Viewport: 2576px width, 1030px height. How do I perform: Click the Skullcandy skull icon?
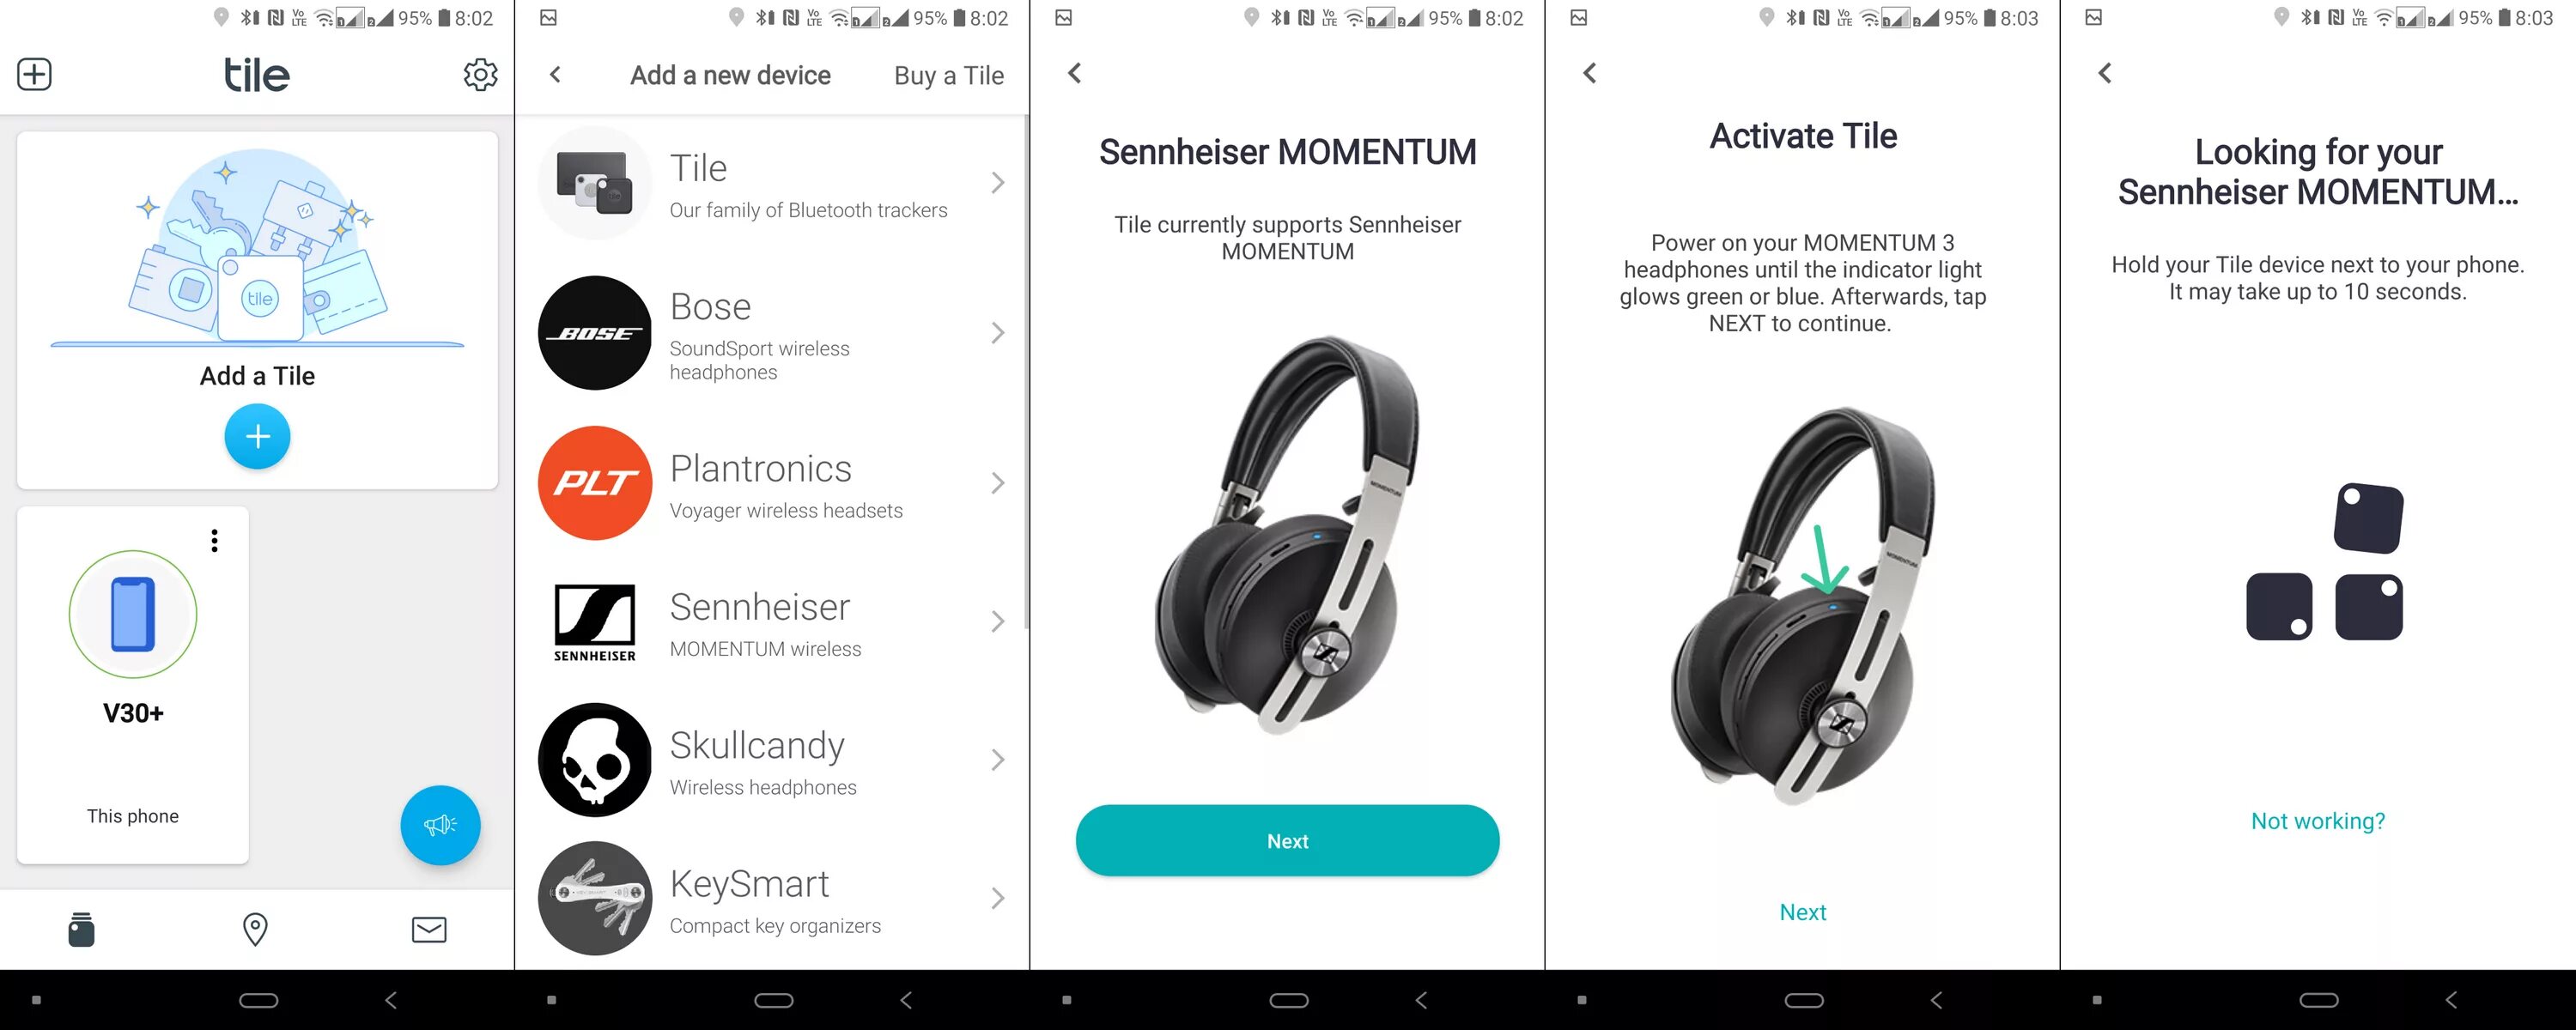coord(595,769)
